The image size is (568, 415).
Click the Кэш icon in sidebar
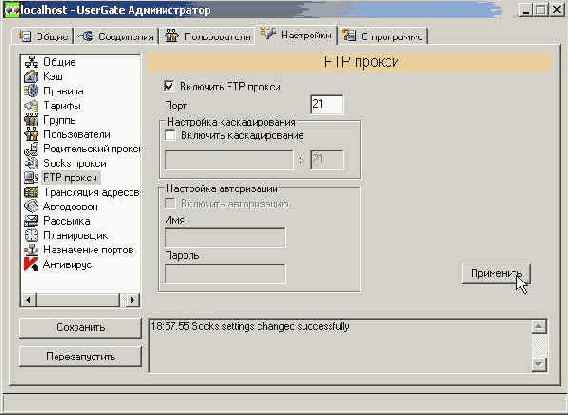(x=31, y=76)
